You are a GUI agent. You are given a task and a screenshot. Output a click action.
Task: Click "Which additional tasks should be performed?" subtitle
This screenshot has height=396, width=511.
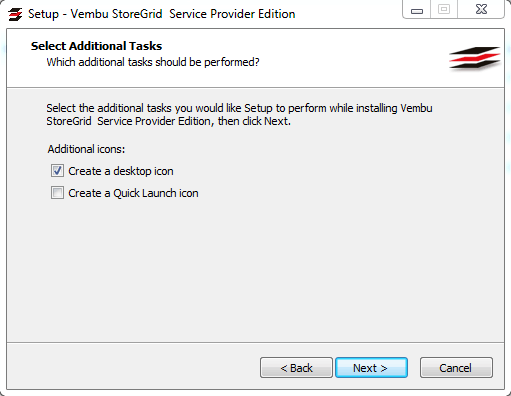(153, 62)
